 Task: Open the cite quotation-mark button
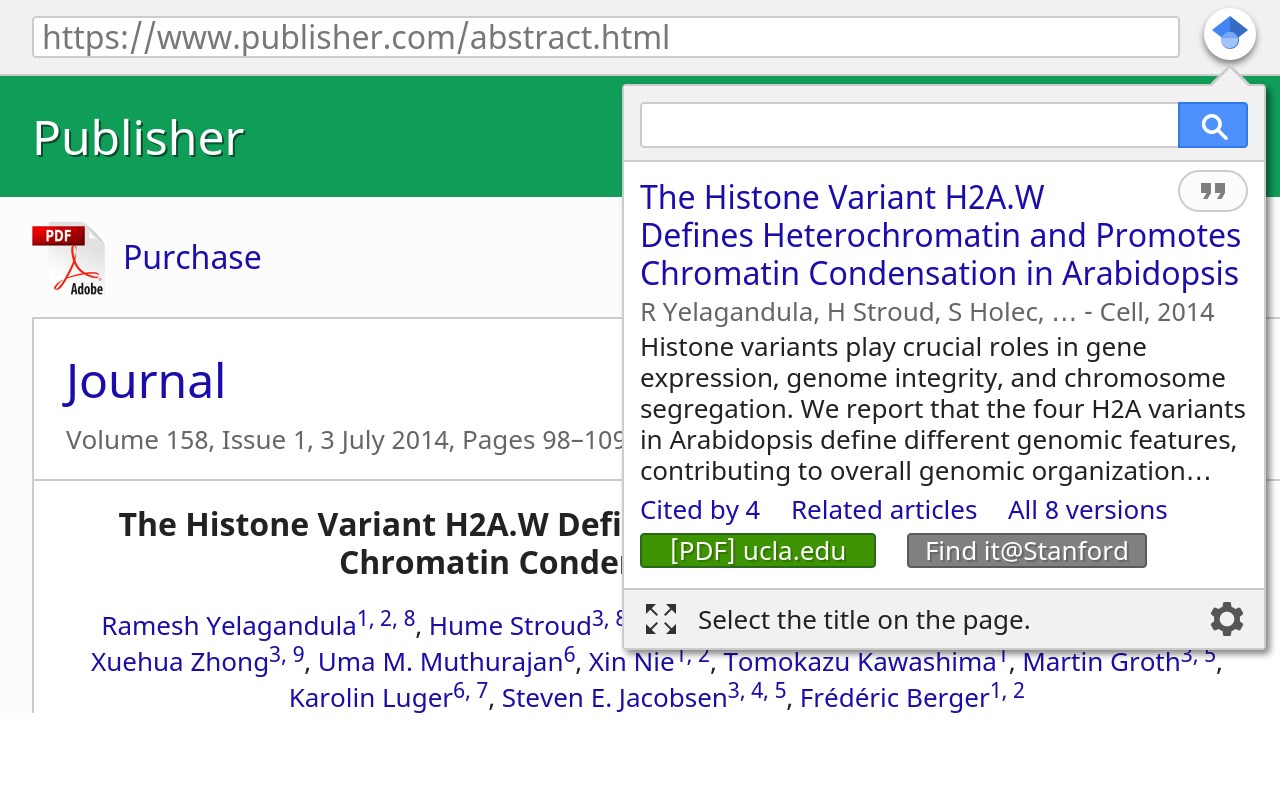(1213, 191)
